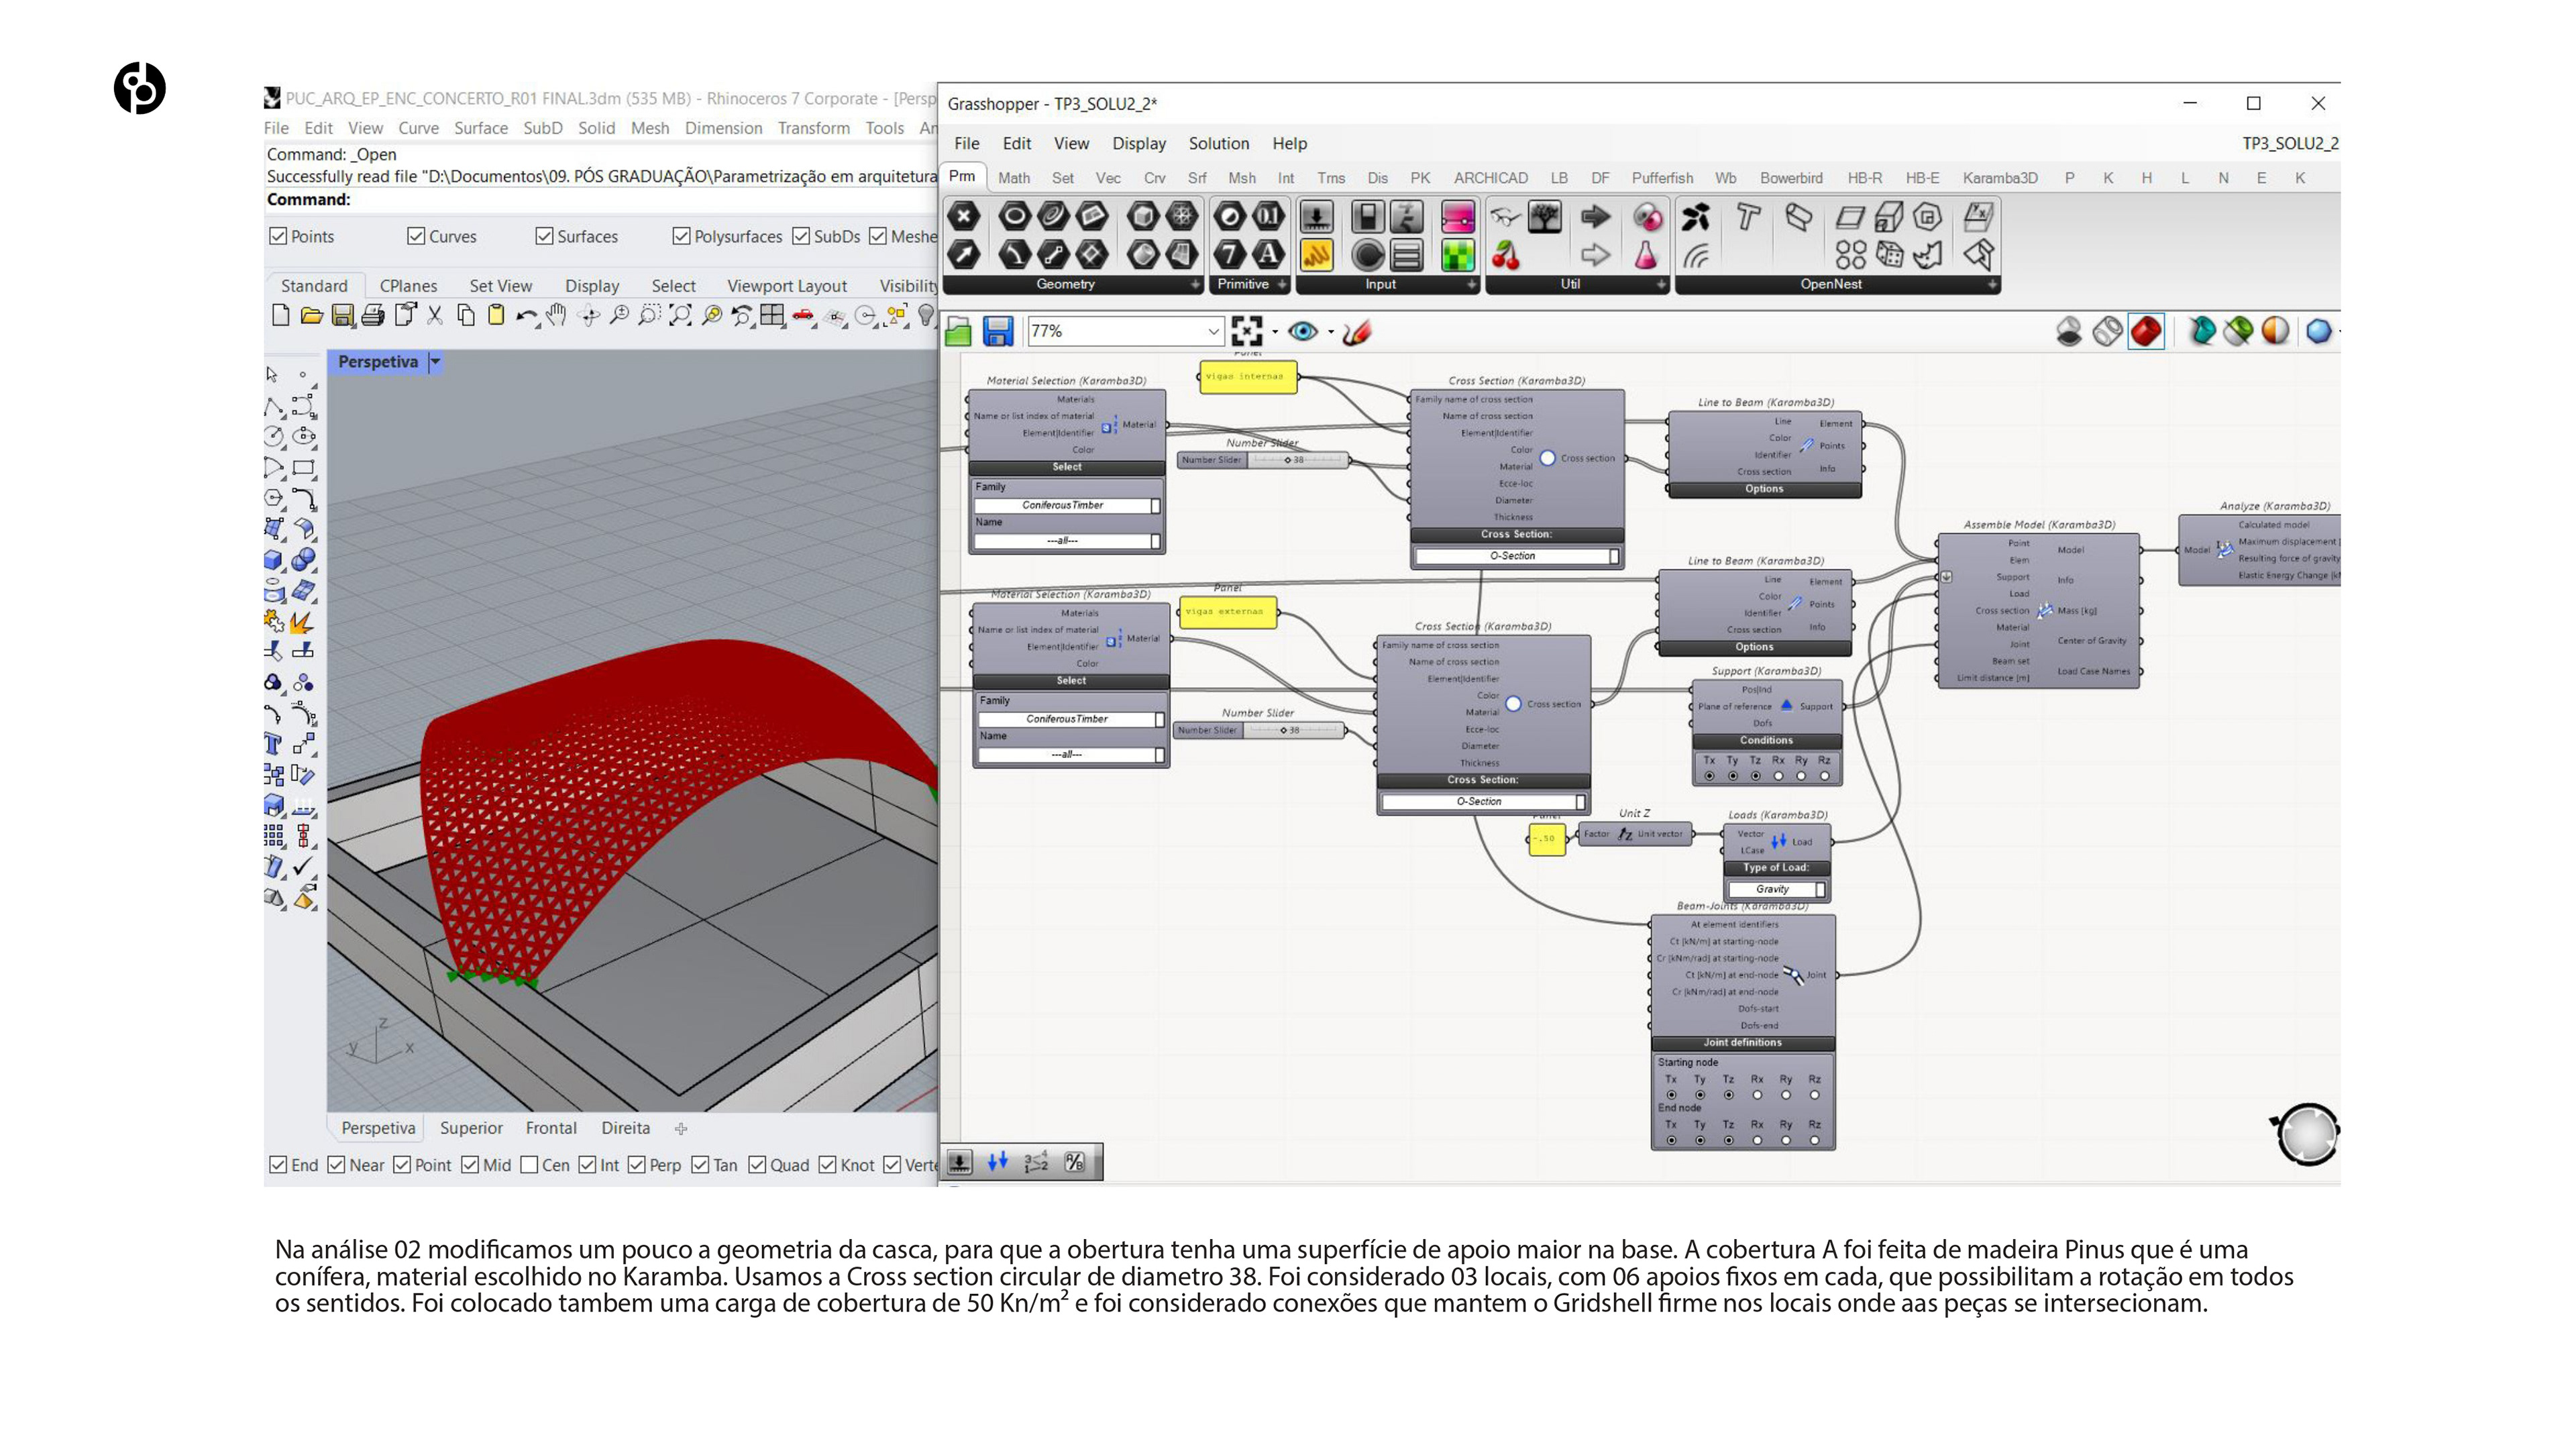Viewport: 2576px width, 1449px height.
Task: Click the sketch pencil icon in canvas toolbar
Action: [x=1356, y=331]
